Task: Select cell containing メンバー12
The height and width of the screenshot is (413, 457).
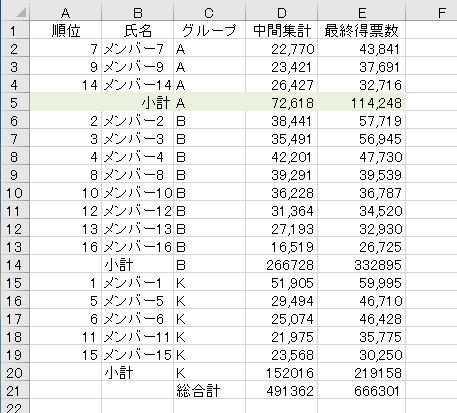Action: tap(137, 211)
